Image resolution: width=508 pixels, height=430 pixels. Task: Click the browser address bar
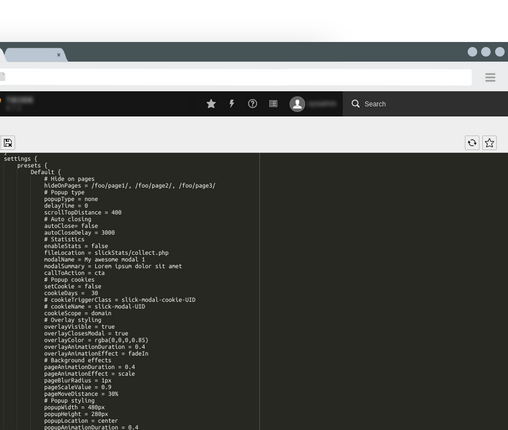[x=235, y=77]
